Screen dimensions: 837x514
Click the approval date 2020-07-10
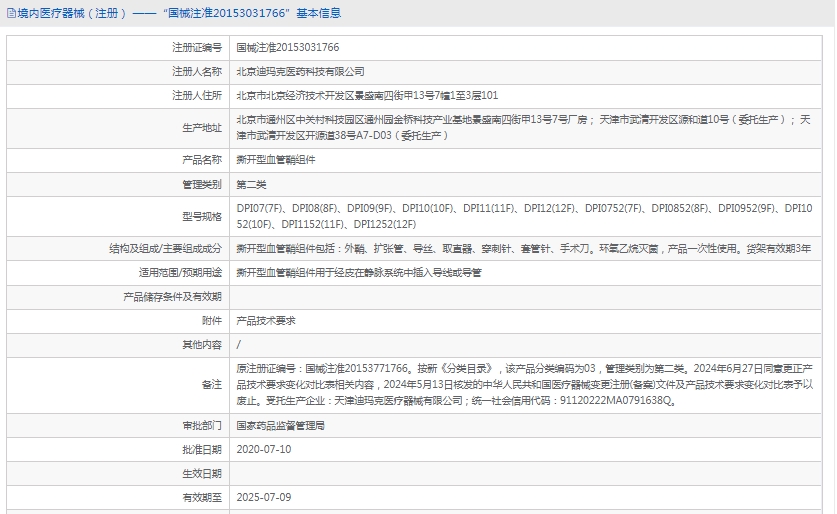coord(263,449)
